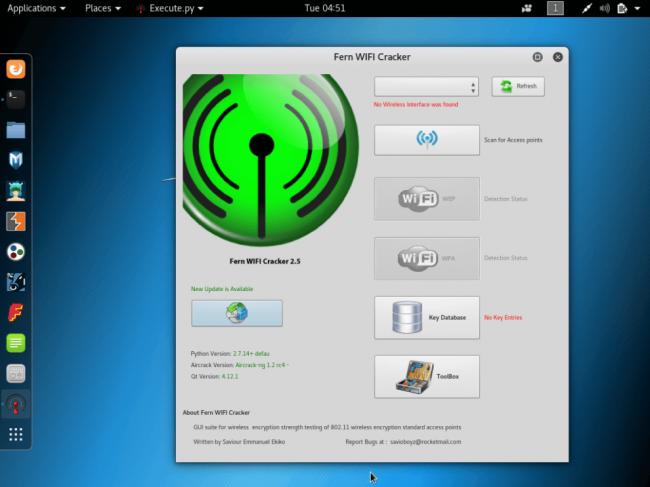
Task: Click the Refresh button
Action: click(518, 86)
